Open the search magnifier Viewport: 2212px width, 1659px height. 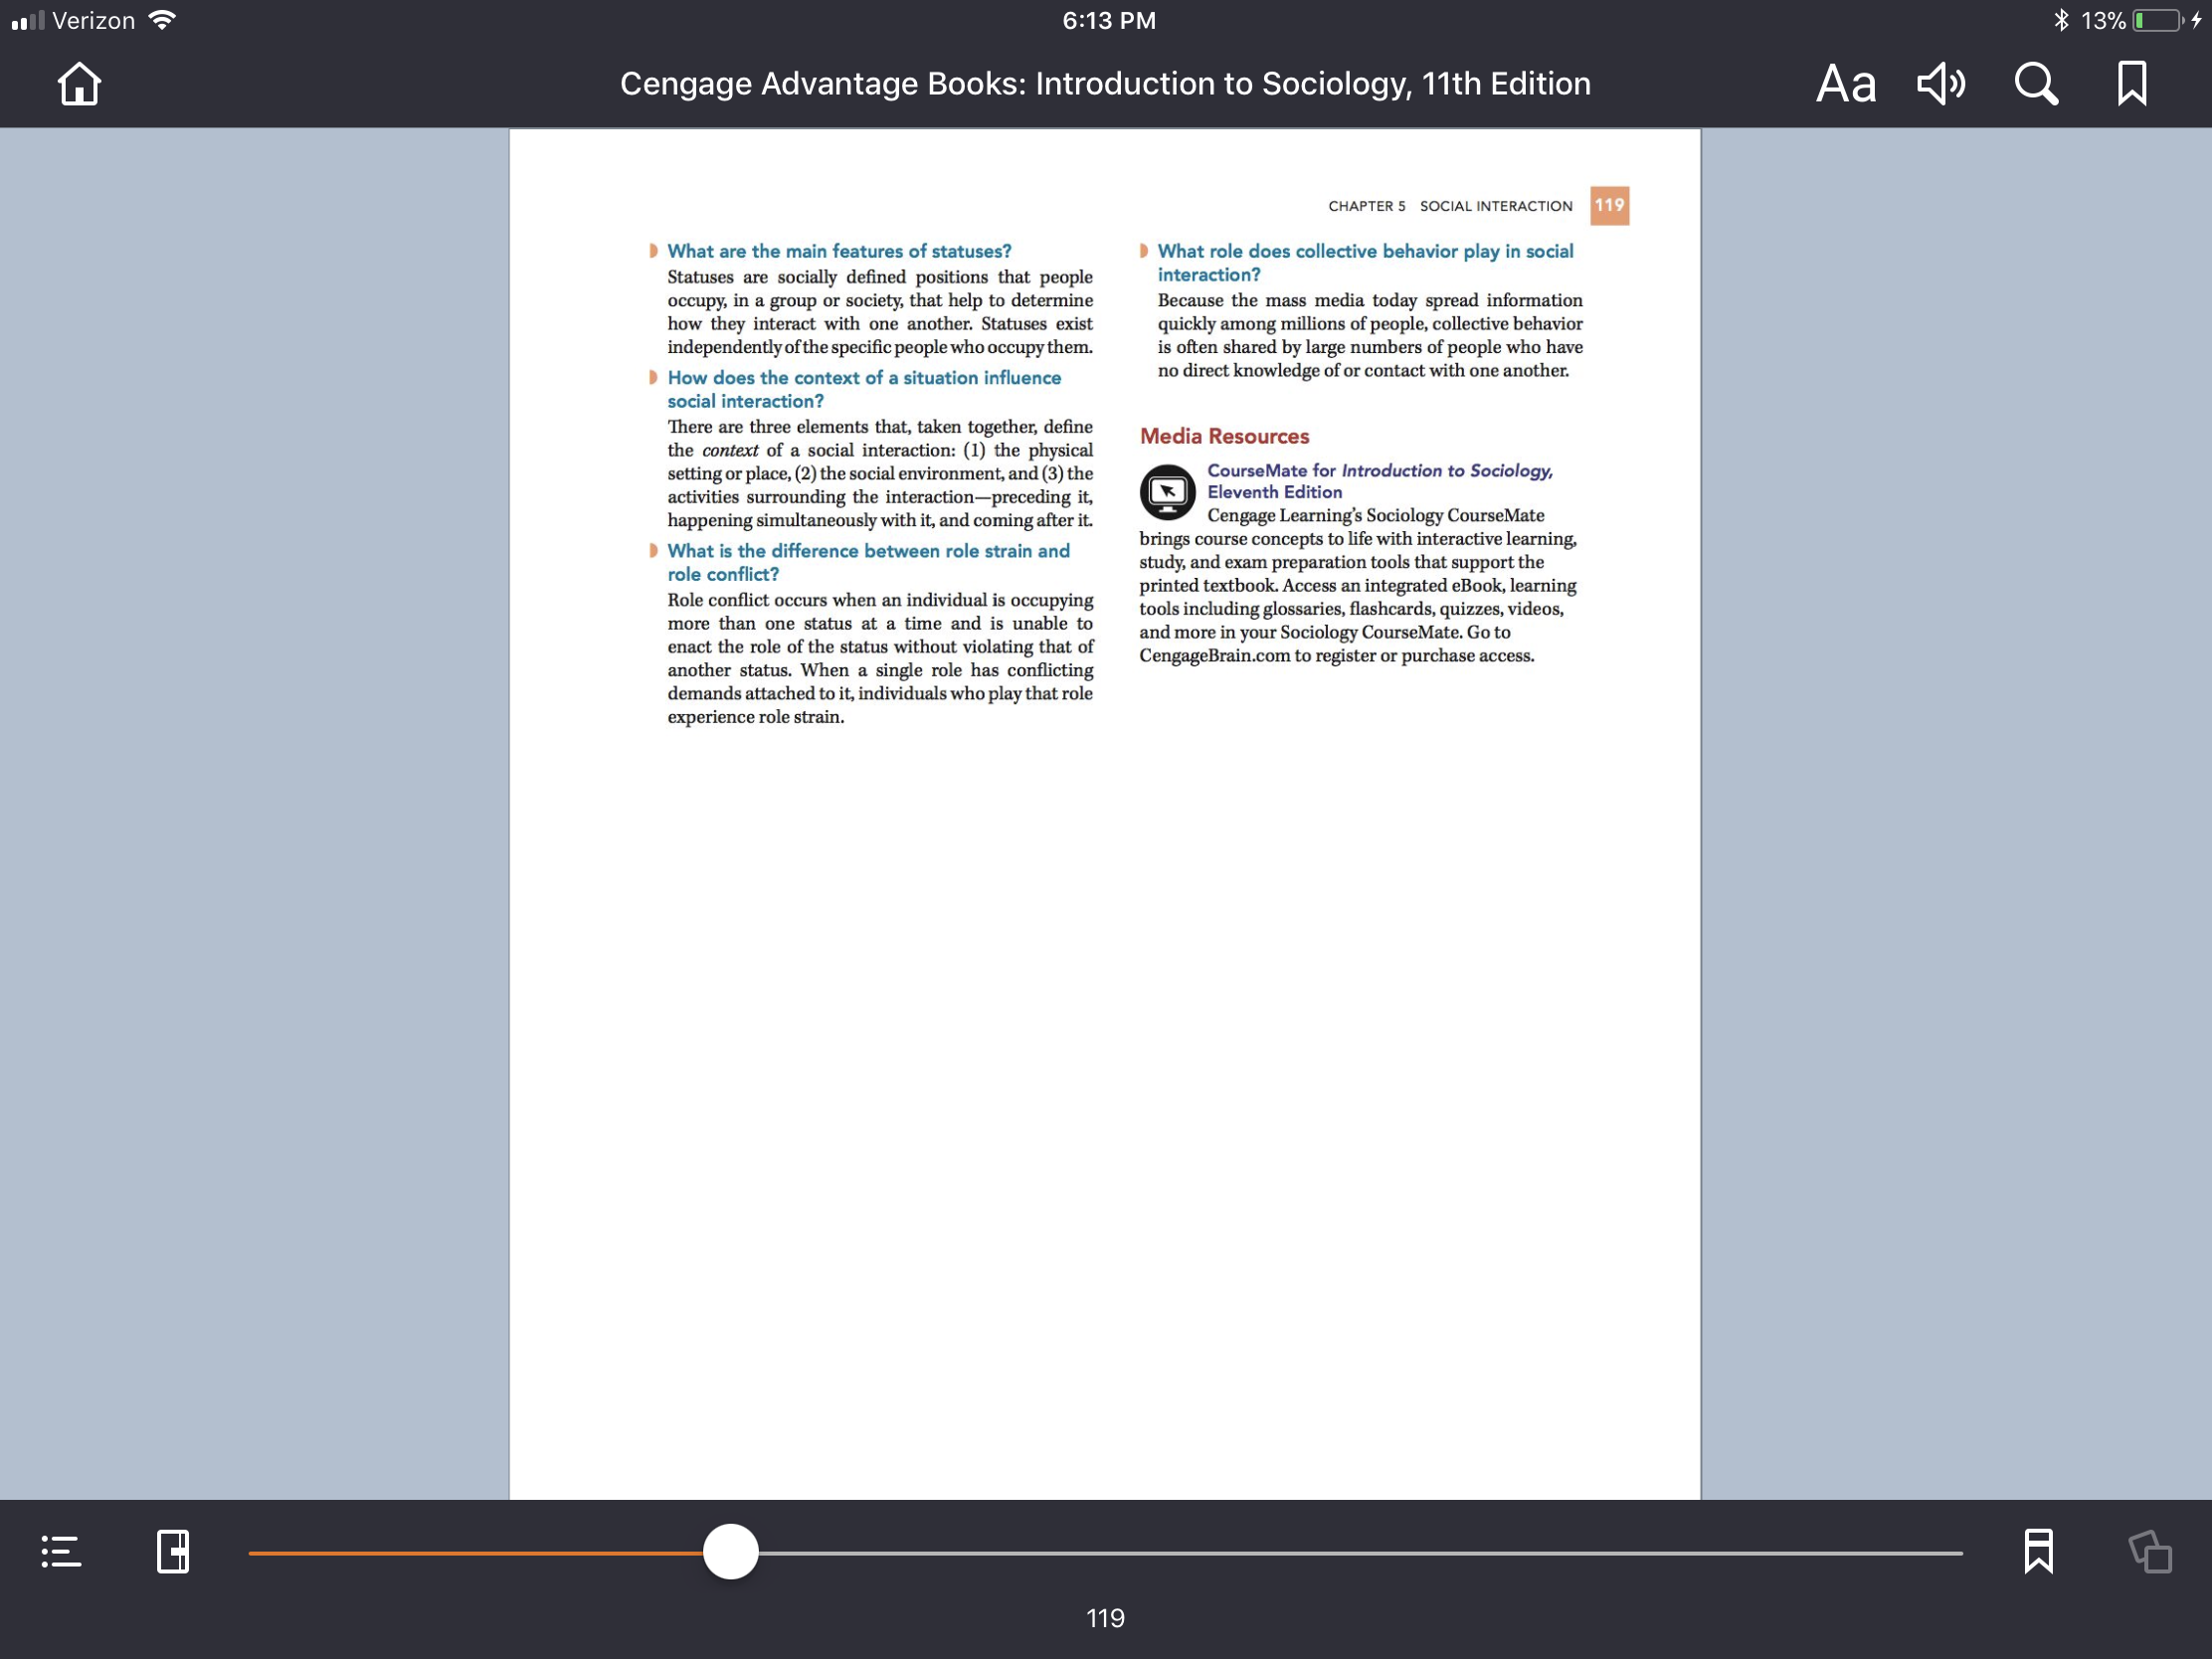pyautogui.click(x=2036, y=84)
